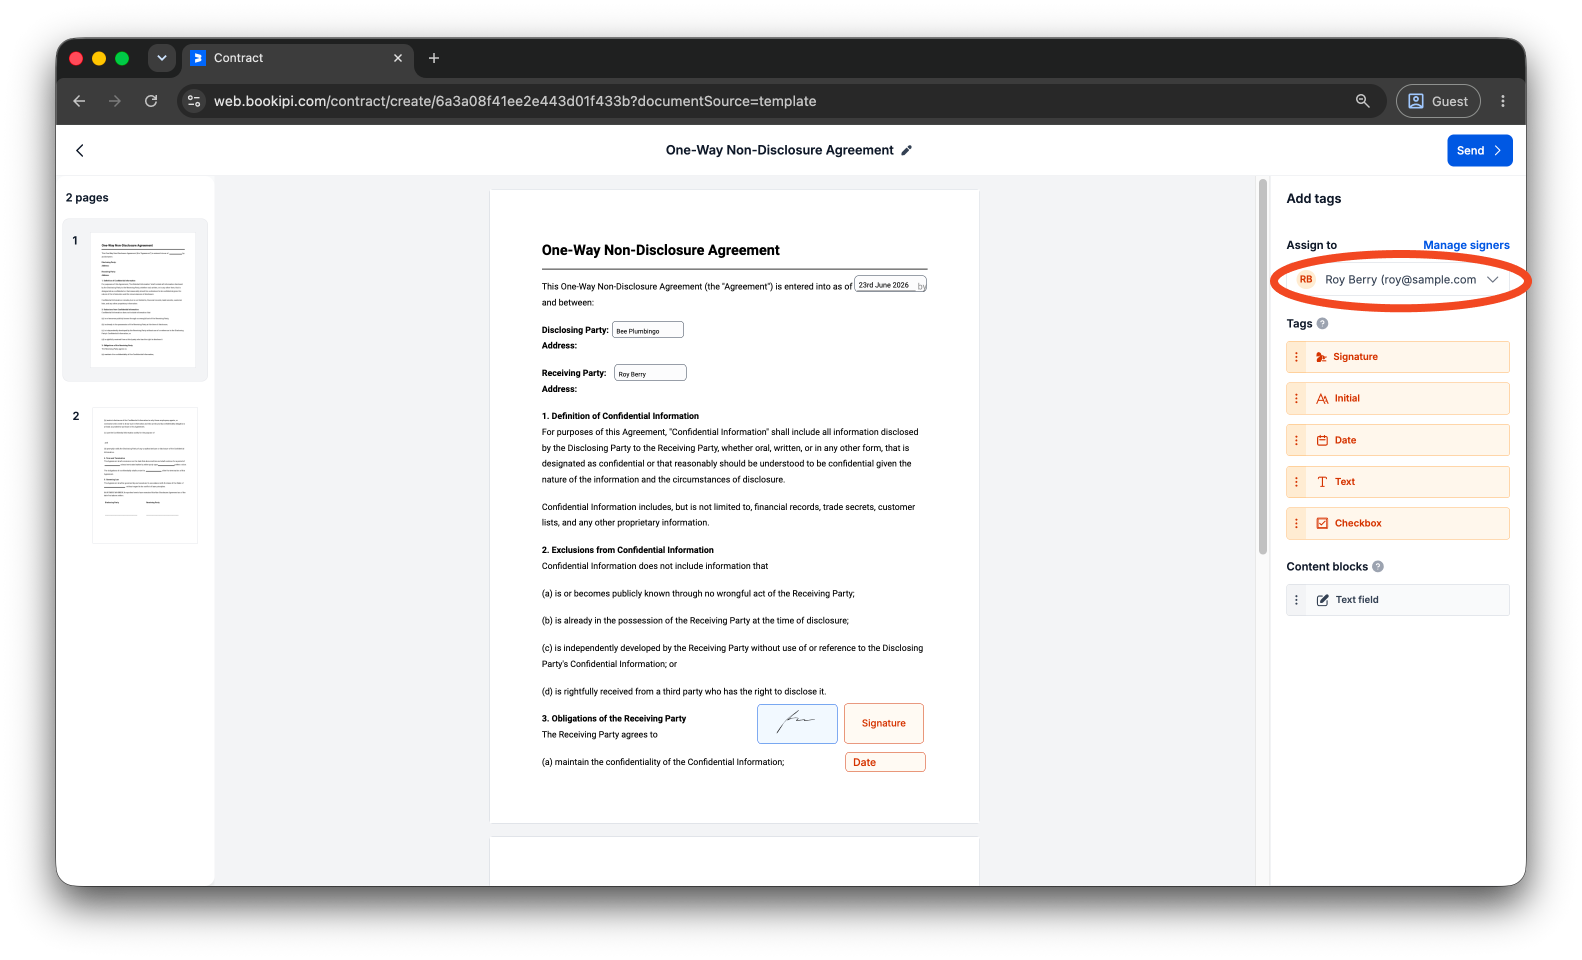Click the Signature tag's icon

point(1321,357)
